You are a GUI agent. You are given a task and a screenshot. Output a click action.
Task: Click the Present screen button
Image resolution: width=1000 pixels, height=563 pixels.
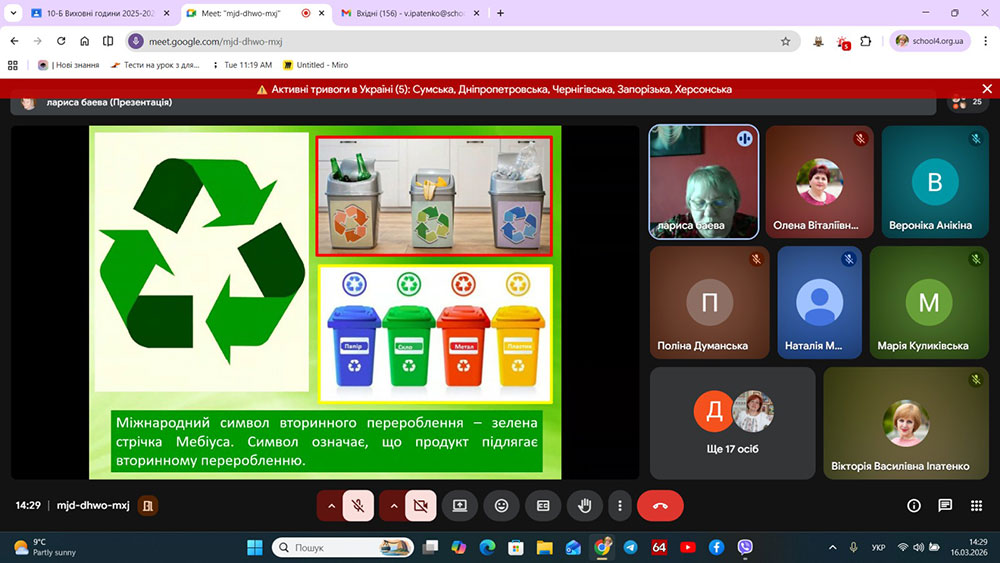(460, 506)
